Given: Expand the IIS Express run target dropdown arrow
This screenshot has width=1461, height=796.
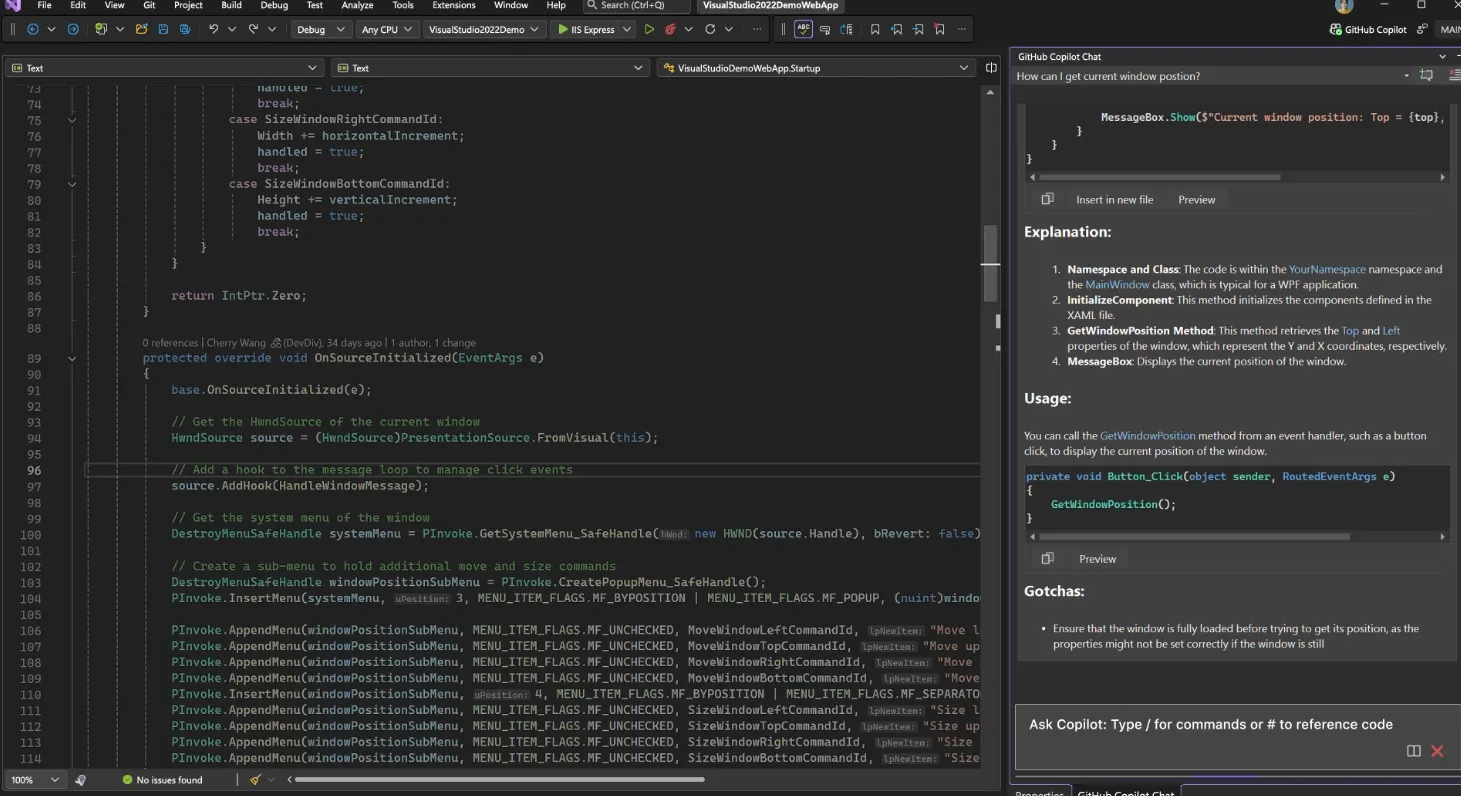Looking at the screenshot, I should 627,29.
